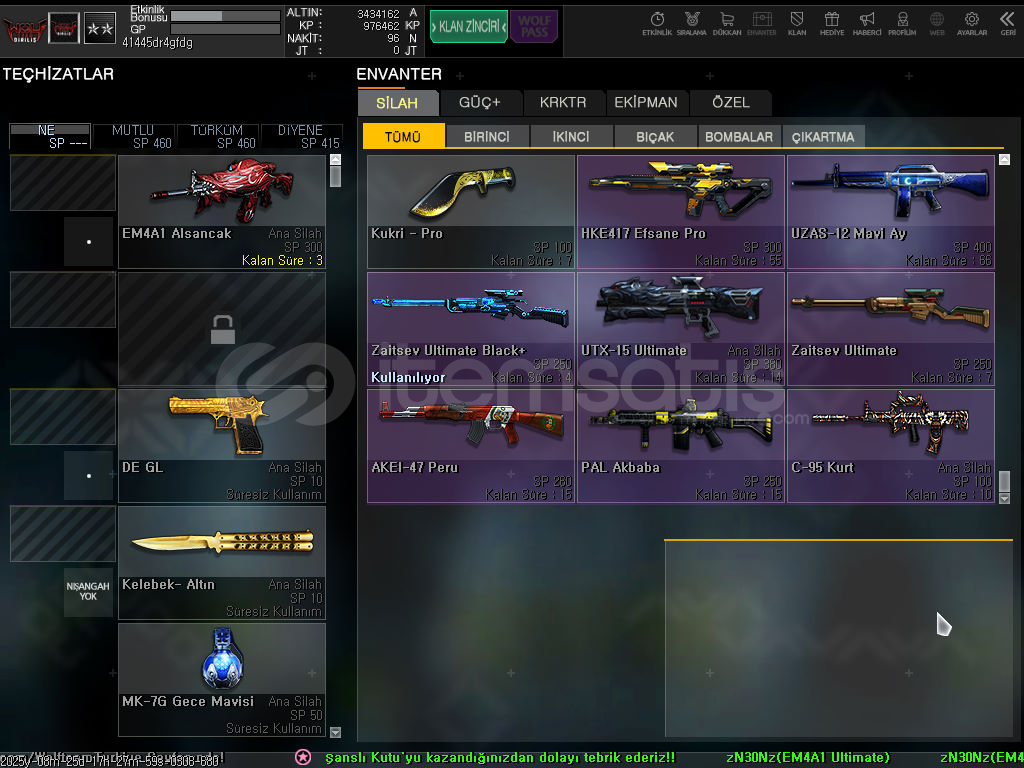Open the HABERCİ megaphone icon

pos(867,23)
